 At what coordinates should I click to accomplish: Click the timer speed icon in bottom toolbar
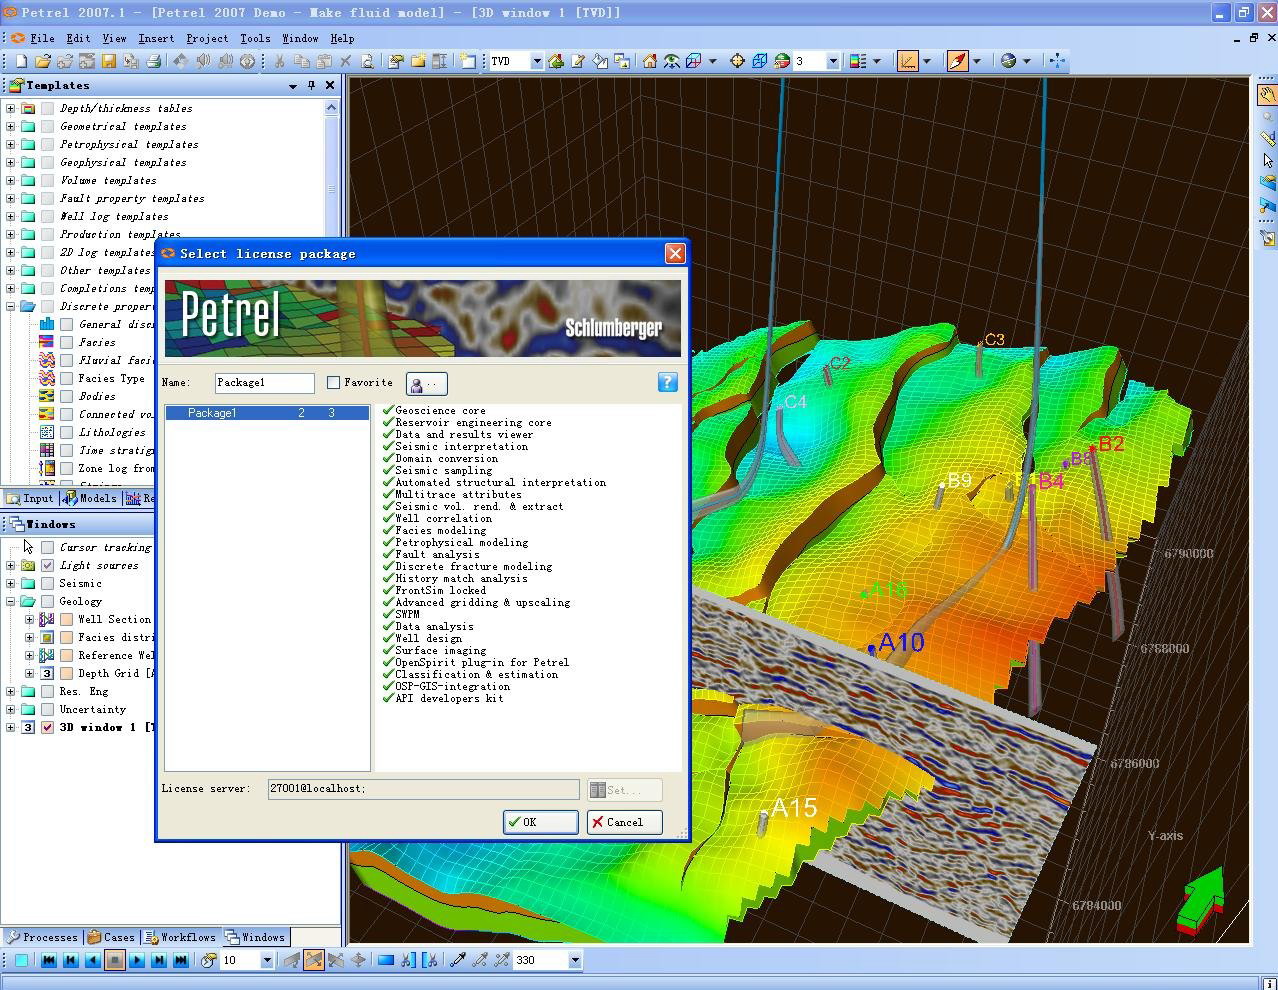208,960
